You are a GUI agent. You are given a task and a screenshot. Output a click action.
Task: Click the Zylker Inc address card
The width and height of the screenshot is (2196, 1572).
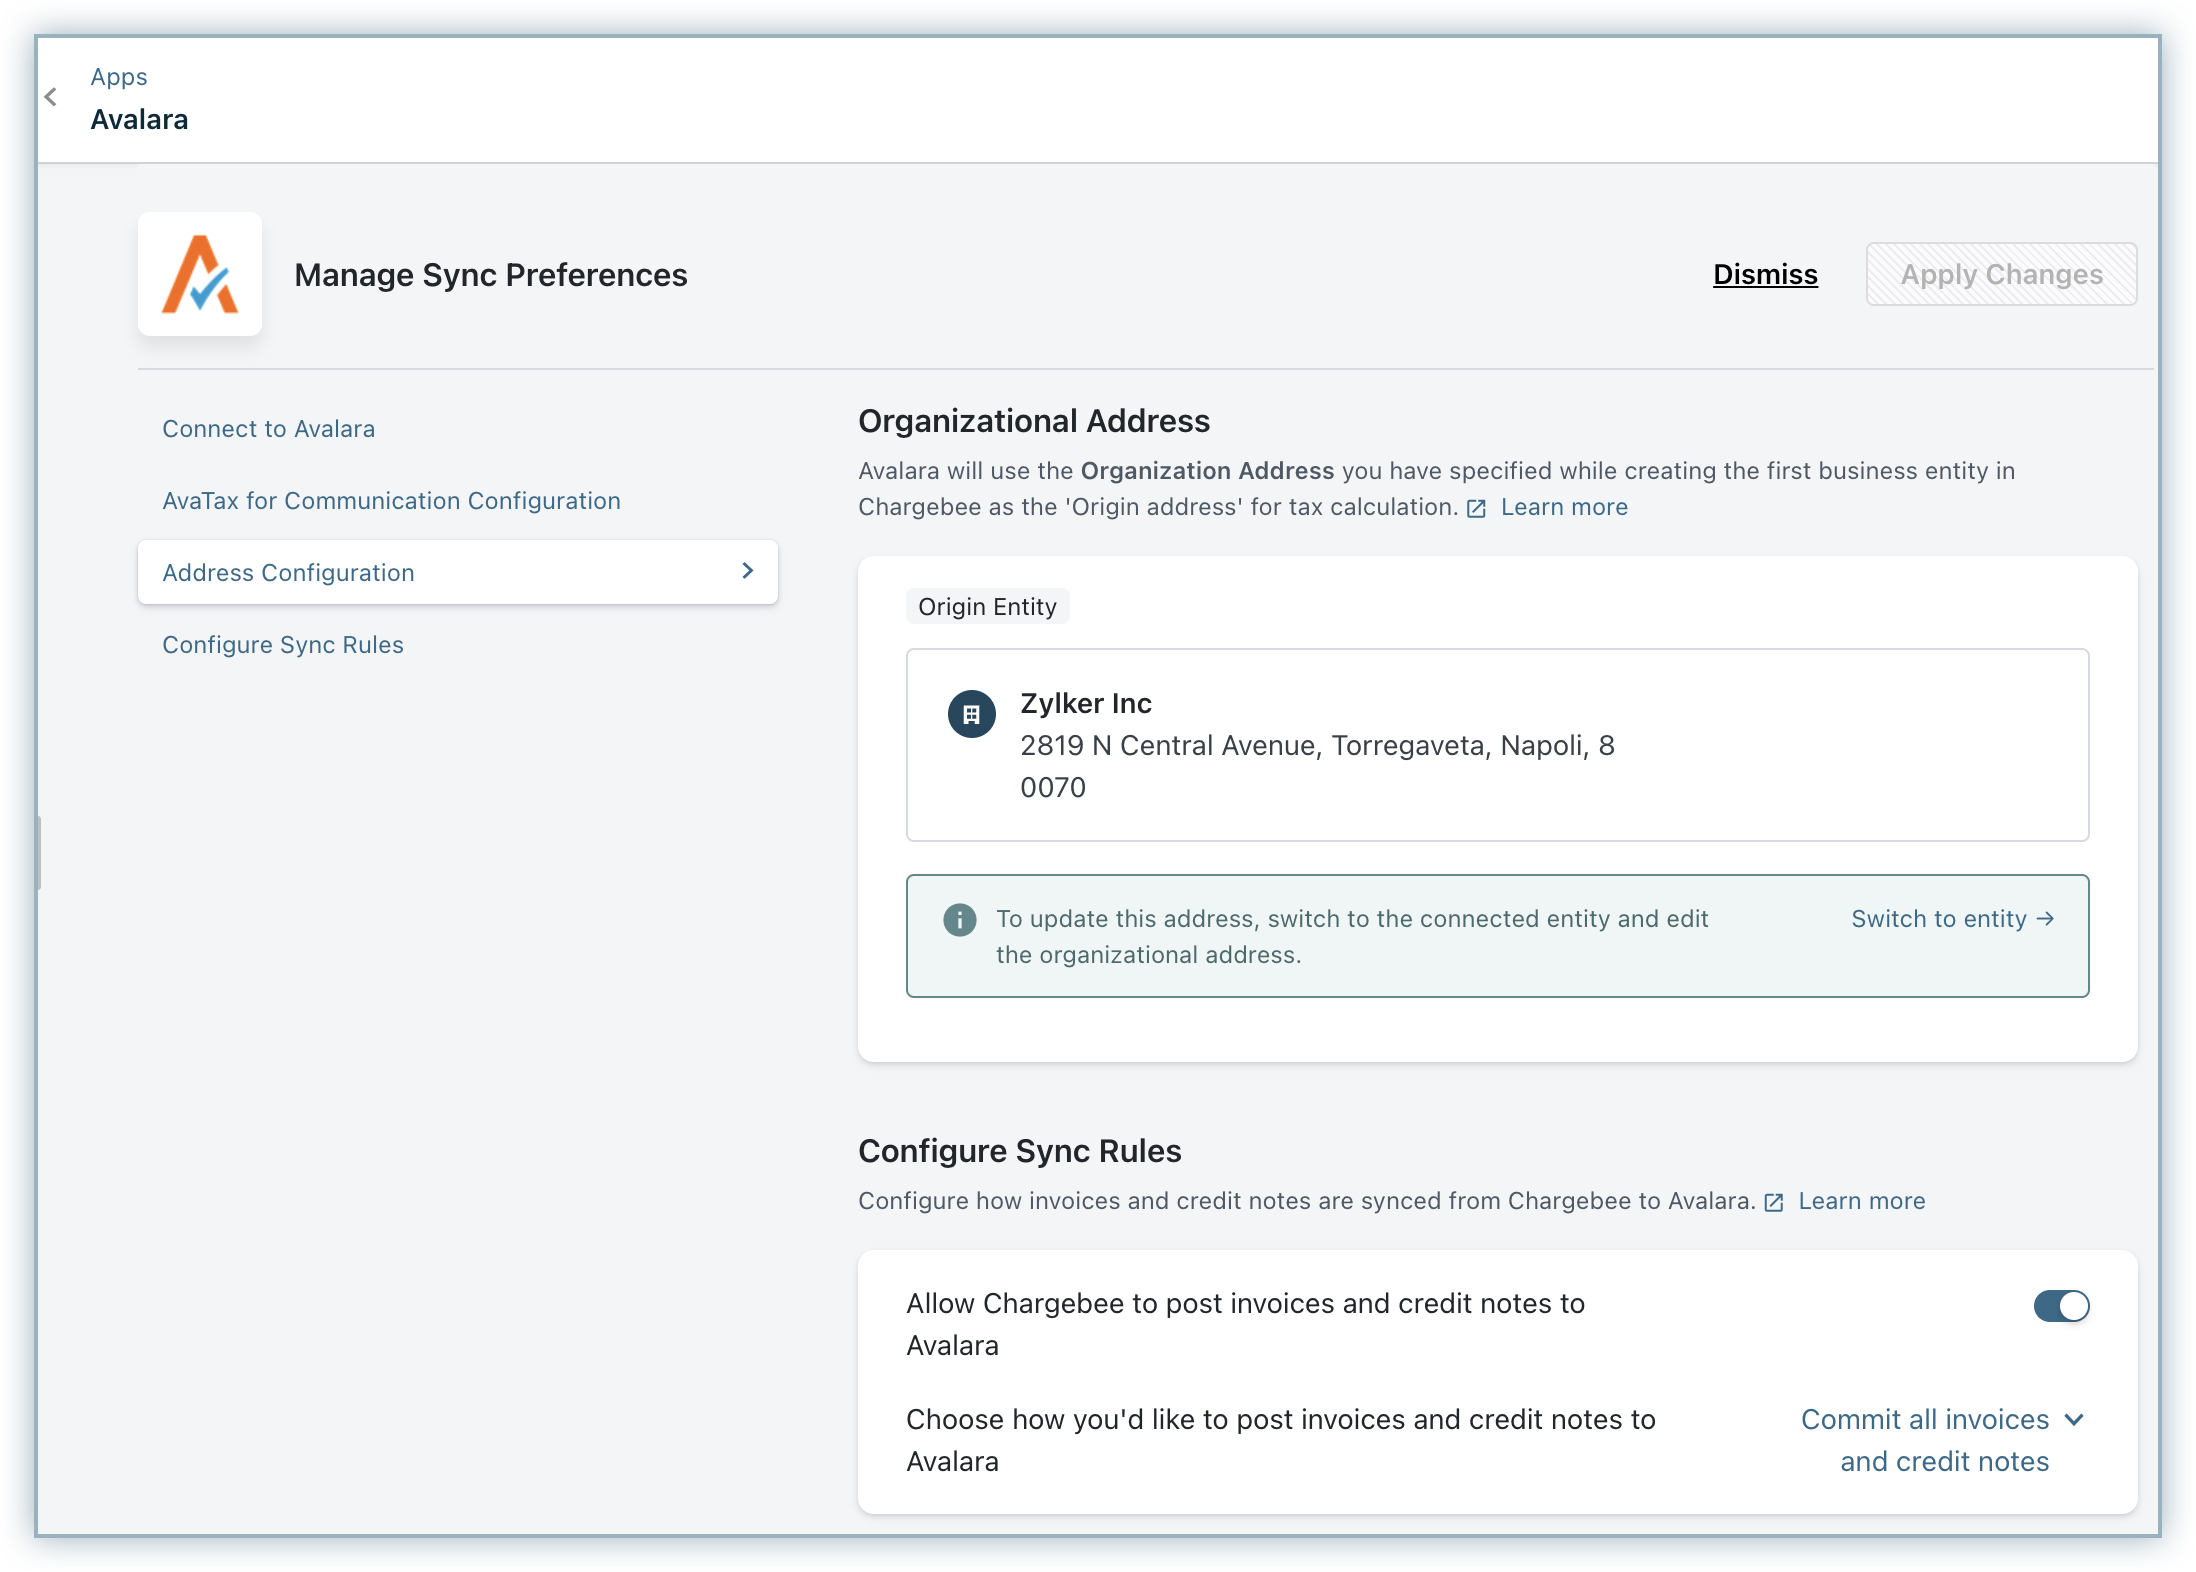1497,745
